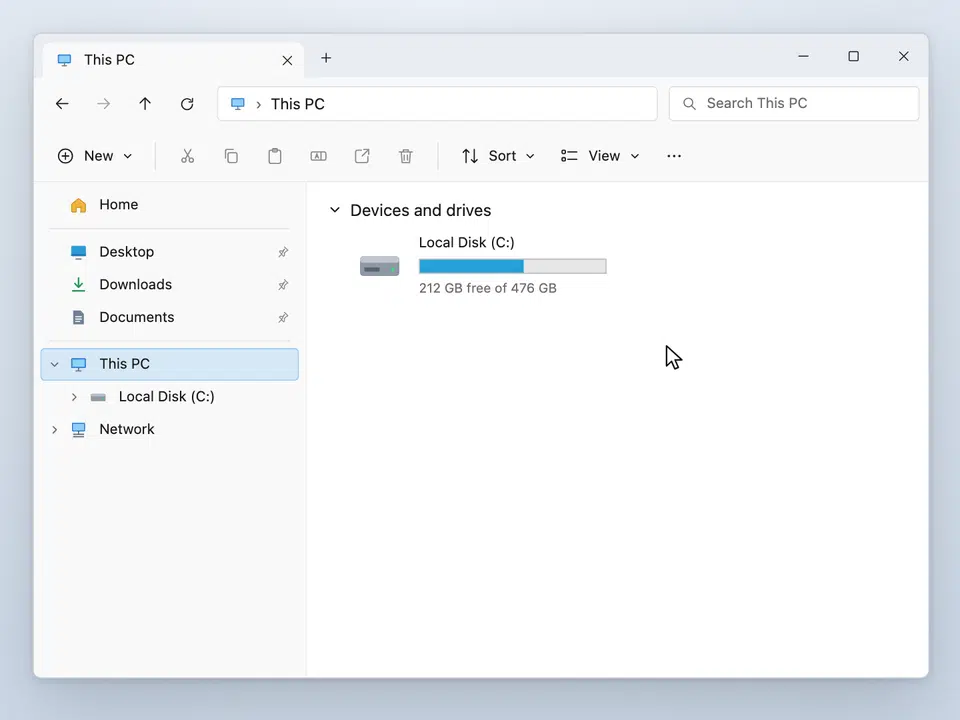The height and width of the screenshot is (720, 960).
Task: Go back with the left arrow
Action: (x=62, y=103)
